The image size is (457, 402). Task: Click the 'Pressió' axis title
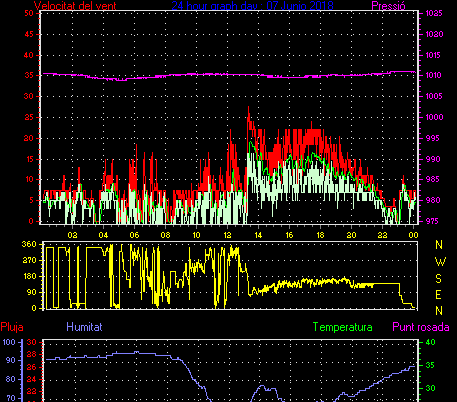388,6
